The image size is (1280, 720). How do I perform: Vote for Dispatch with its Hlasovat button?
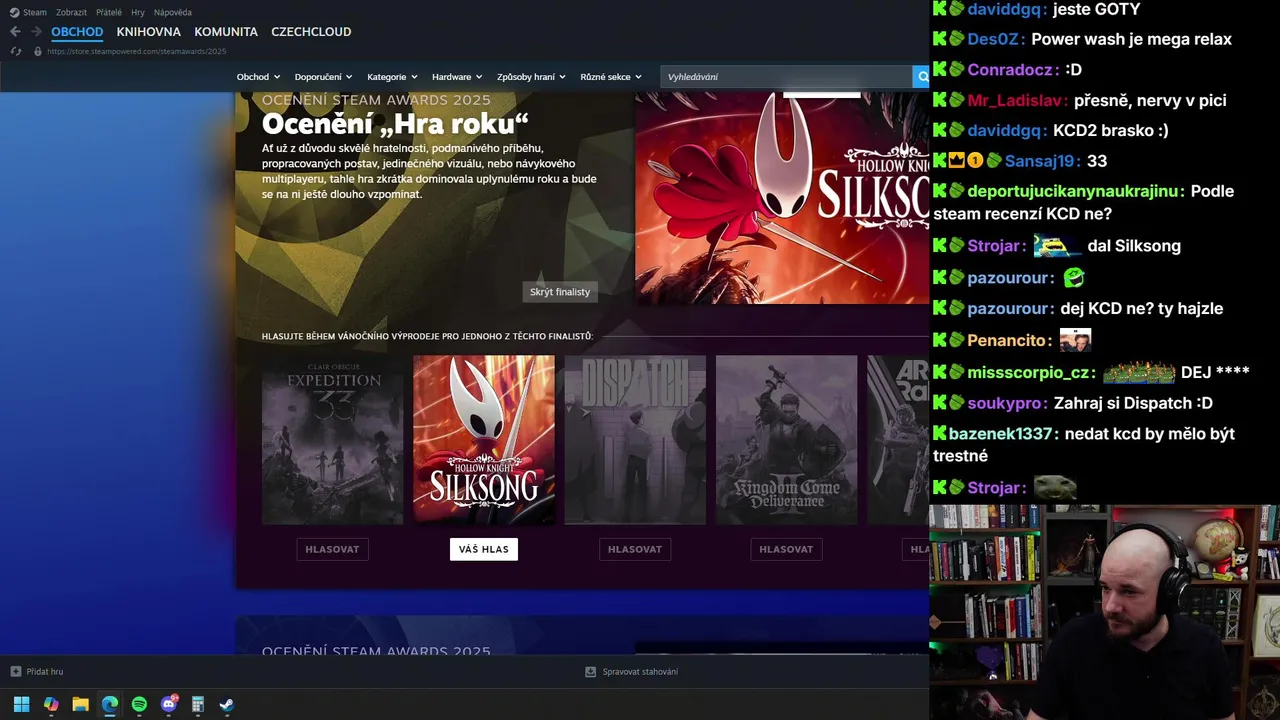click(x=635, y=549)
